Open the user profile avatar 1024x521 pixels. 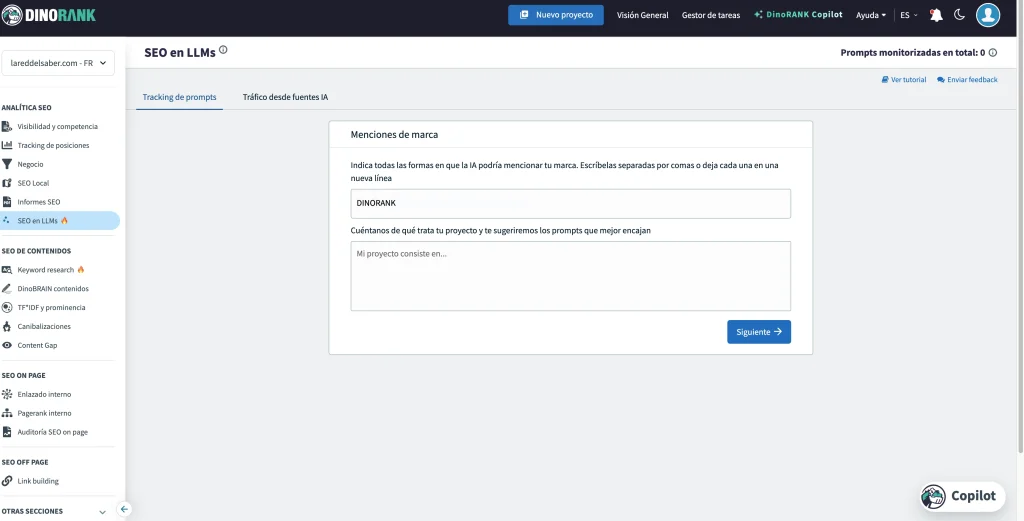click(x=988, y=15)
